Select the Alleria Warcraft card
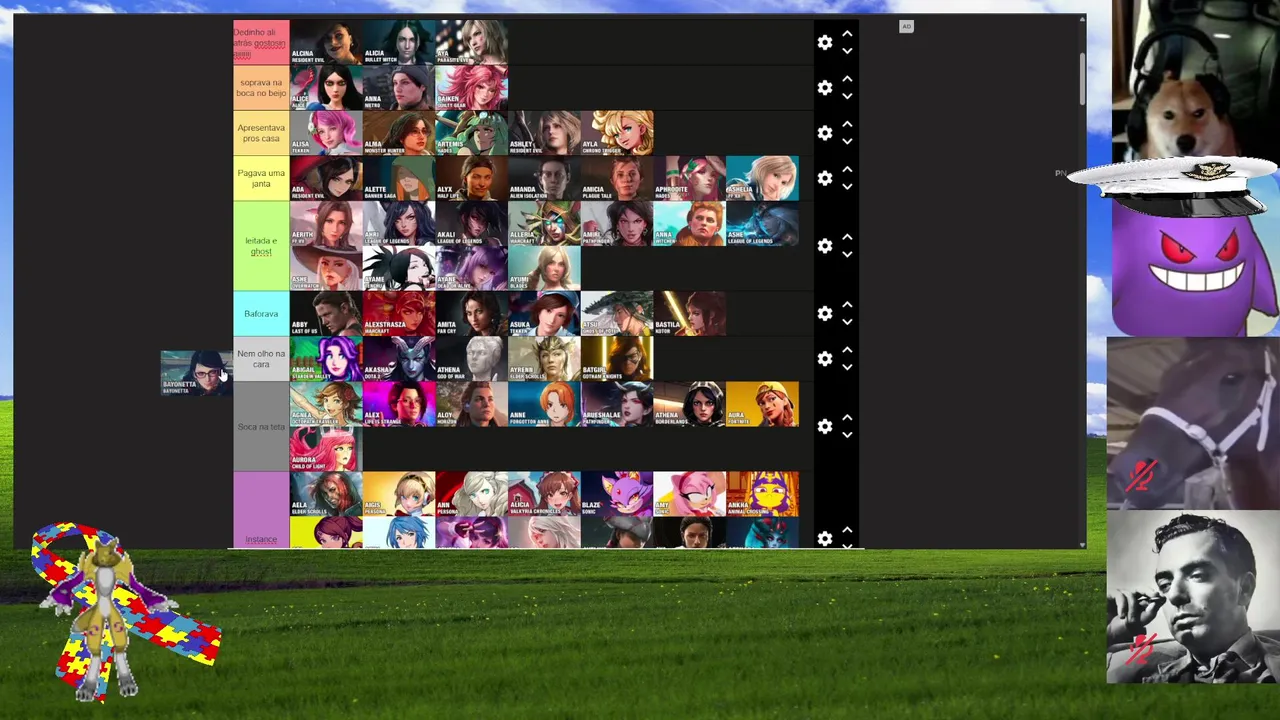Image resolution: width=1280 pixels, height=720 pixels. (545, 223)
